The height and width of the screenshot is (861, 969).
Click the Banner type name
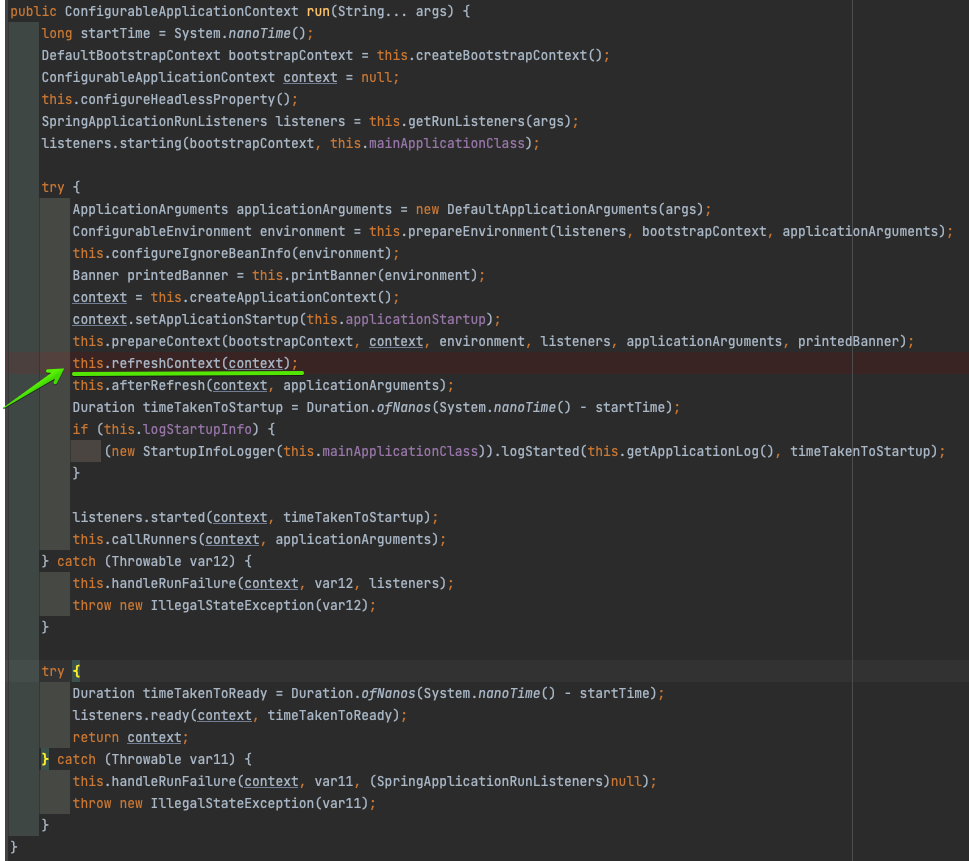pos(96,275)
